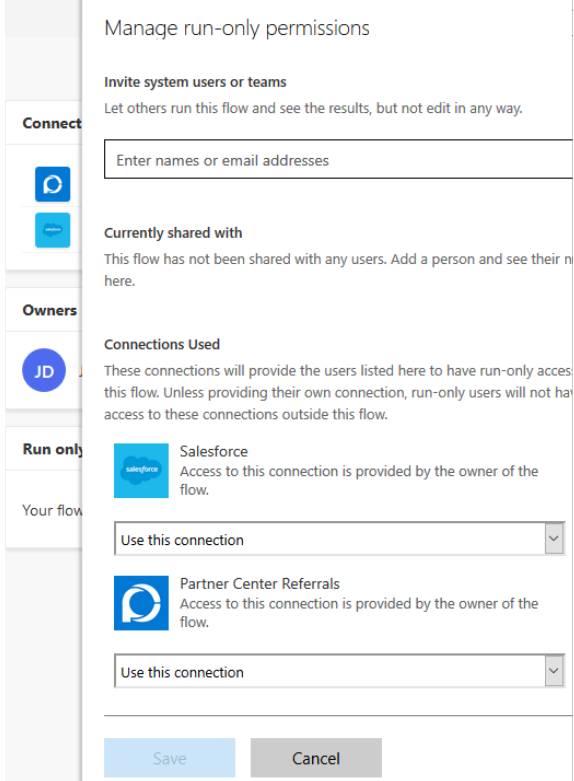Screen dimensions: 574x781
Task: Click the 'Salesforce' connection name
Action: click(x=214, y=451)
